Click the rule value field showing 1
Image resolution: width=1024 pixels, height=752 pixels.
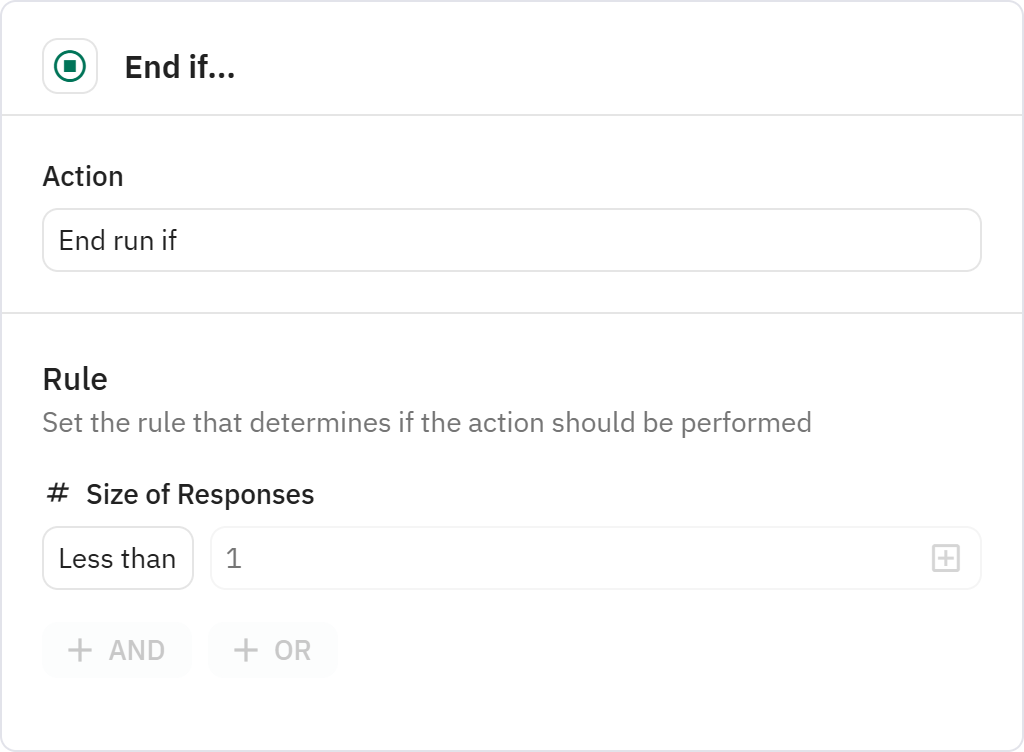pos(570,558)
